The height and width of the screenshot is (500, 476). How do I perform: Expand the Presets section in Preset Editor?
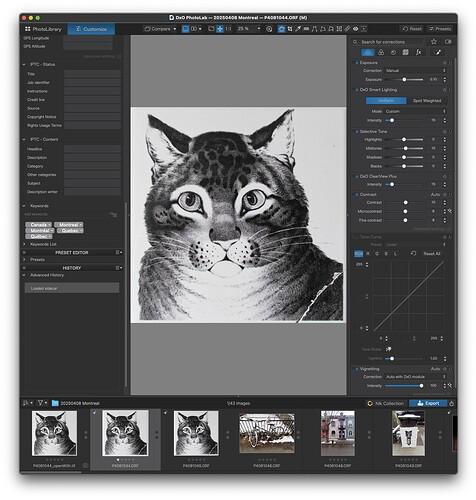[x=24, y=260]
